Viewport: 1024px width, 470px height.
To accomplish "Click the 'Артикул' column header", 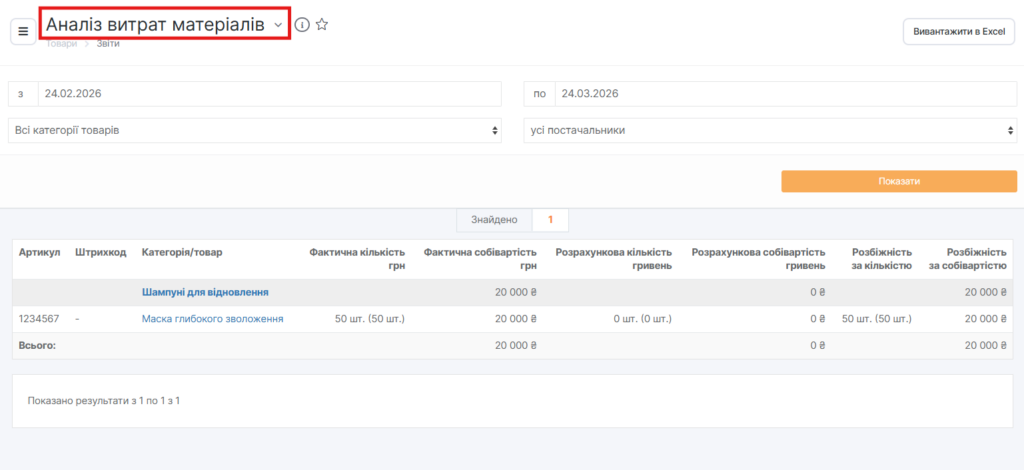I will click(x=40, y=252).
